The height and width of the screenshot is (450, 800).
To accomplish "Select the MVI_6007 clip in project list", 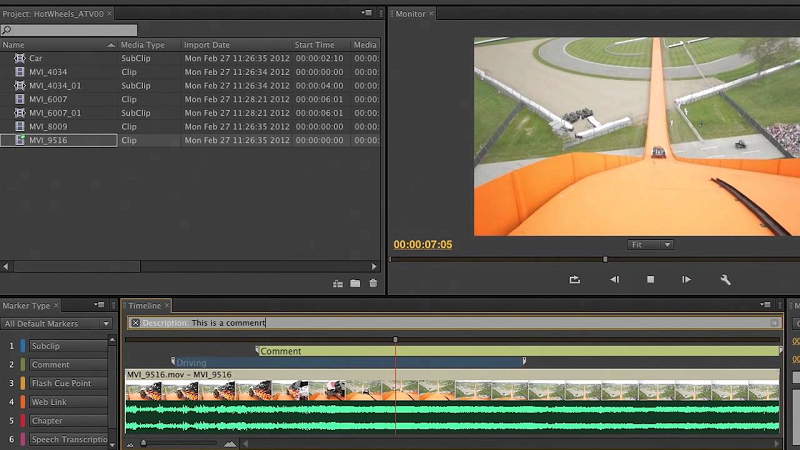I will tap(48, 100).
